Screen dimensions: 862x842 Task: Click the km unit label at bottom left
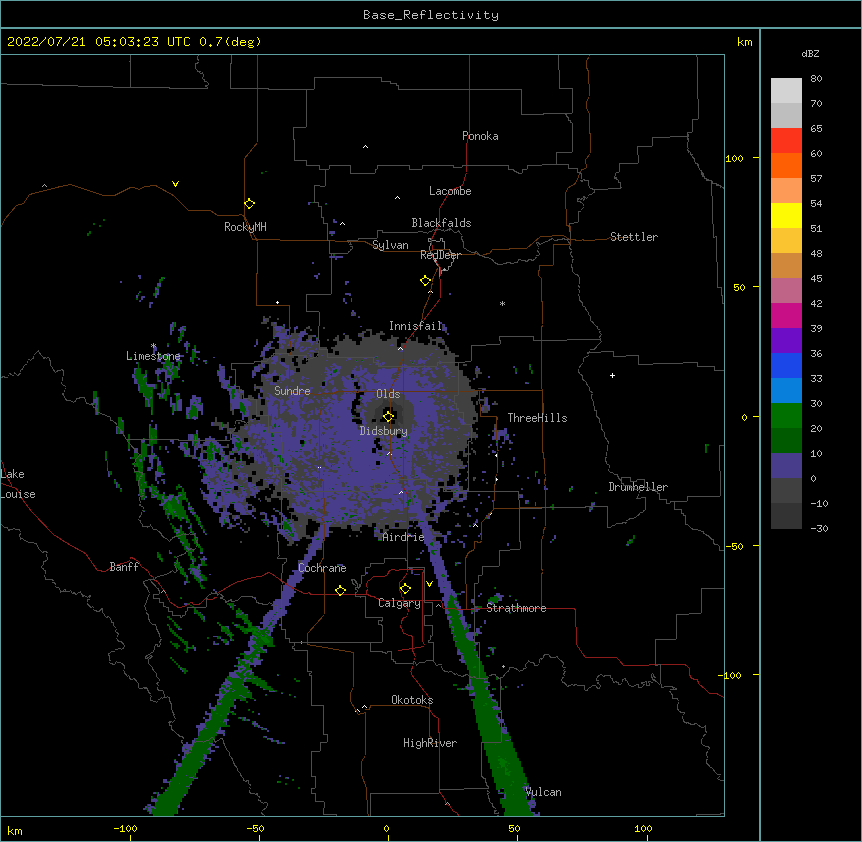point(15,830)
